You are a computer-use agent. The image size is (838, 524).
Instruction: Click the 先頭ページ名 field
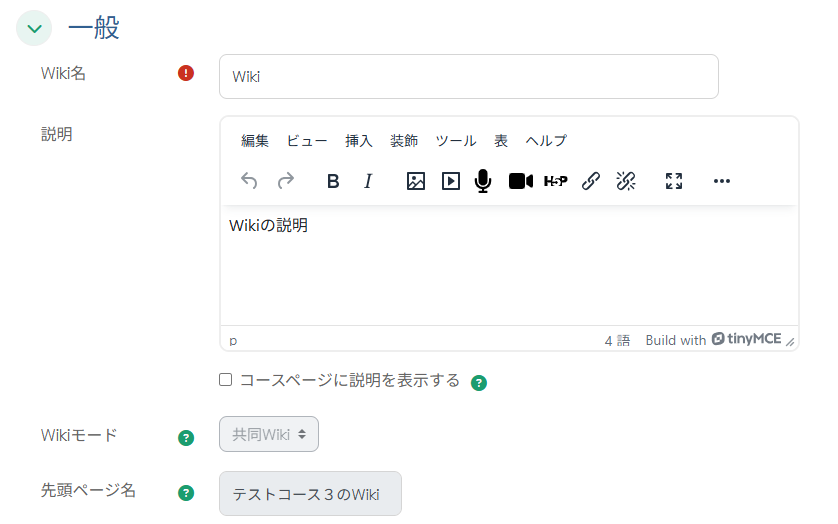(x=310, y=494)
